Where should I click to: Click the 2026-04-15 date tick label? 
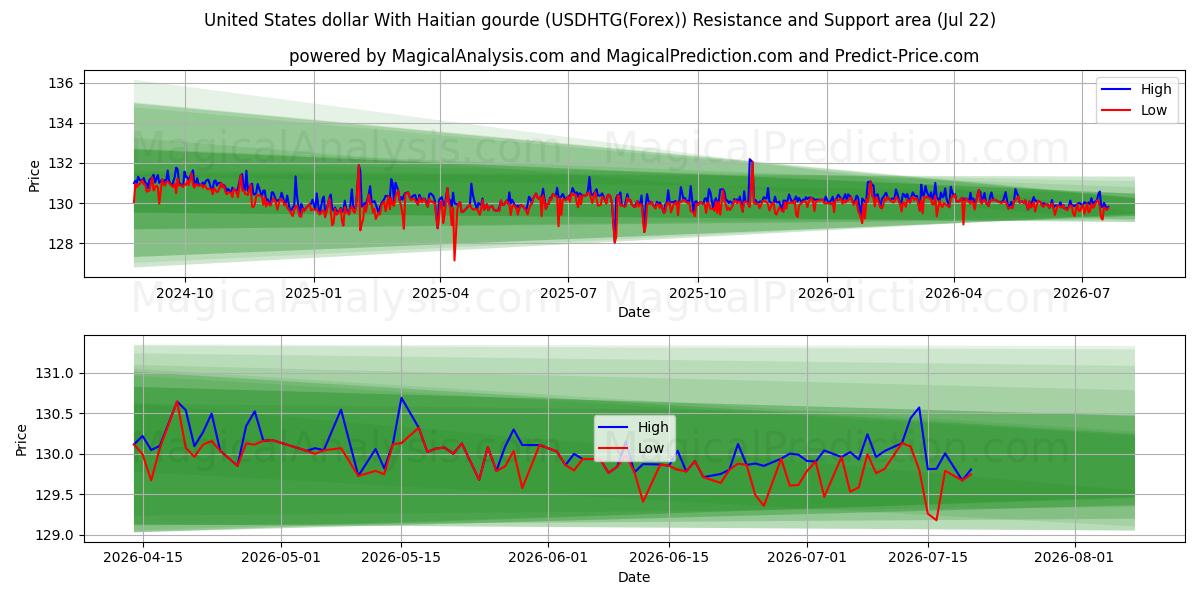point(143,558)
